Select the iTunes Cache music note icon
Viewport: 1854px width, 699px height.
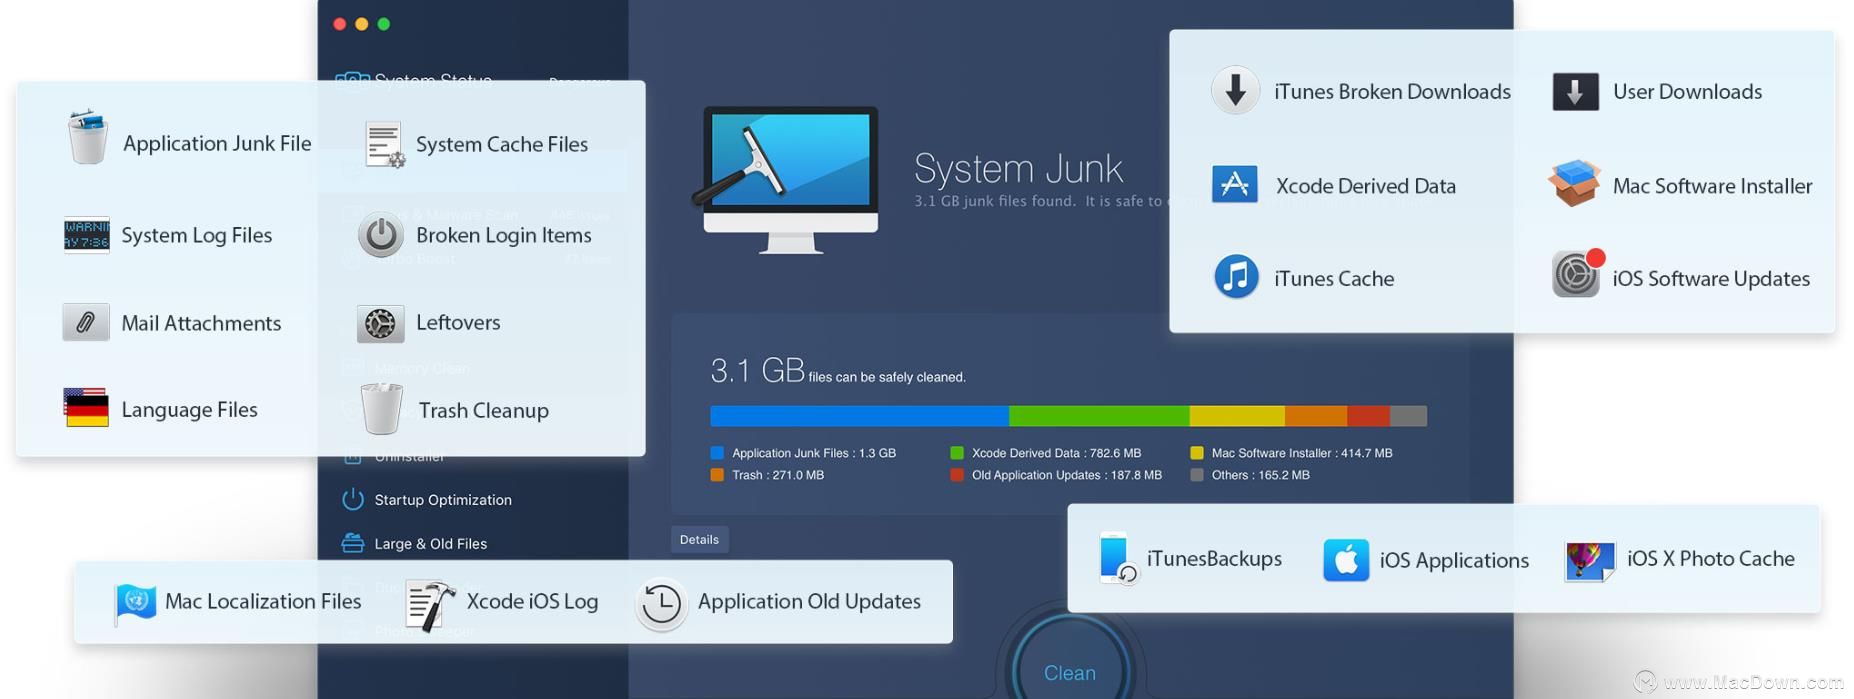point(1236,277)
